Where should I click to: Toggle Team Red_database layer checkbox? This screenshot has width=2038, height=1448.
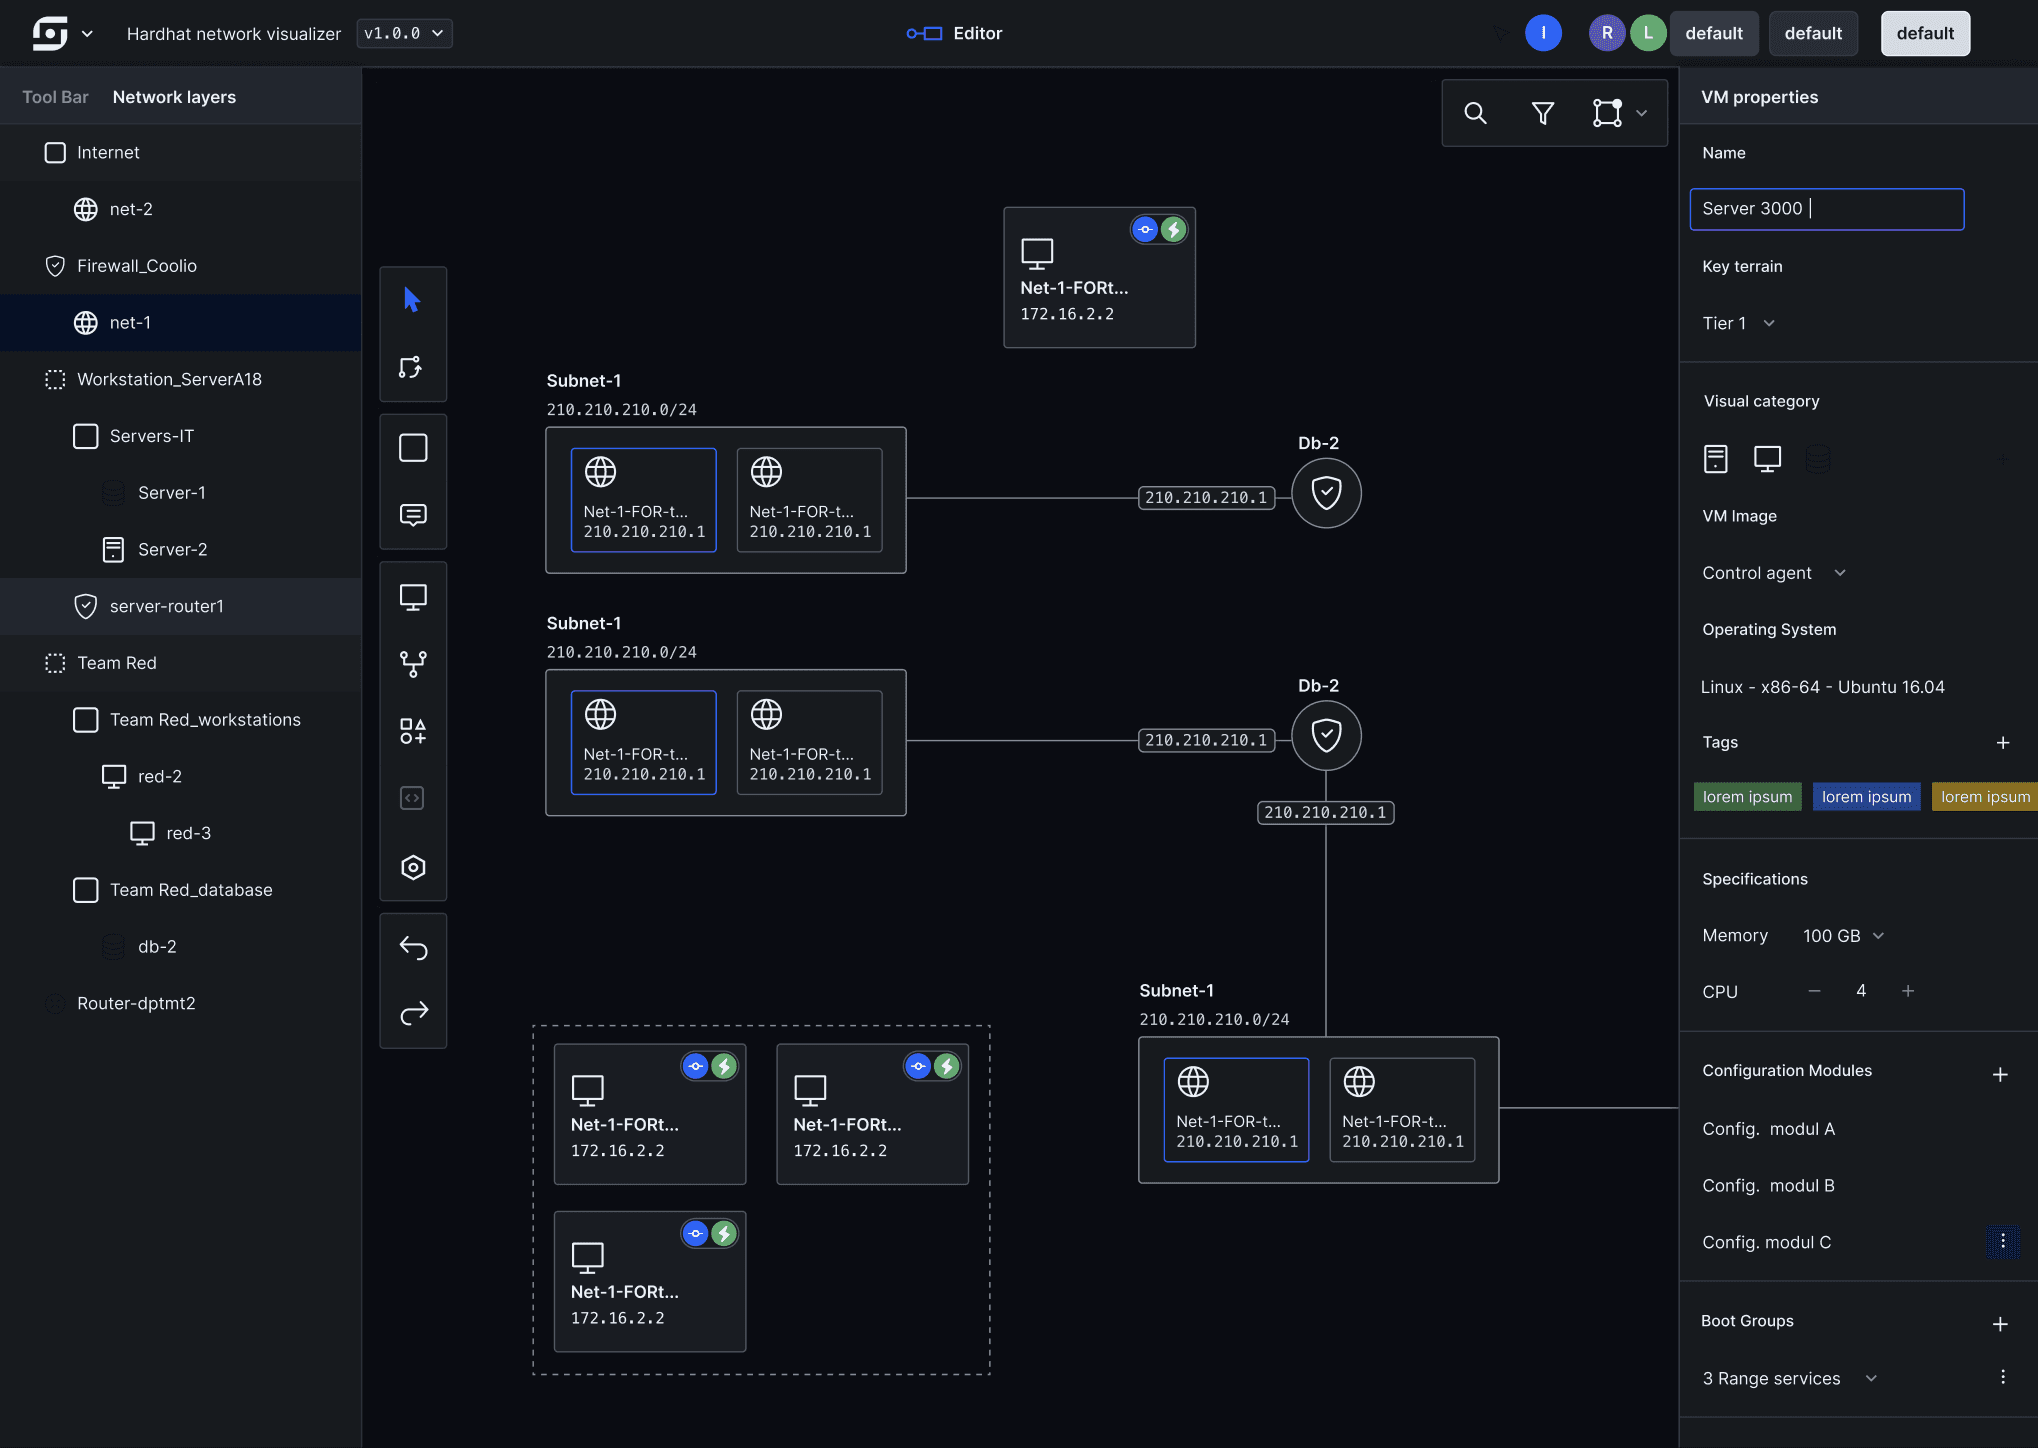tap(86, 890)
